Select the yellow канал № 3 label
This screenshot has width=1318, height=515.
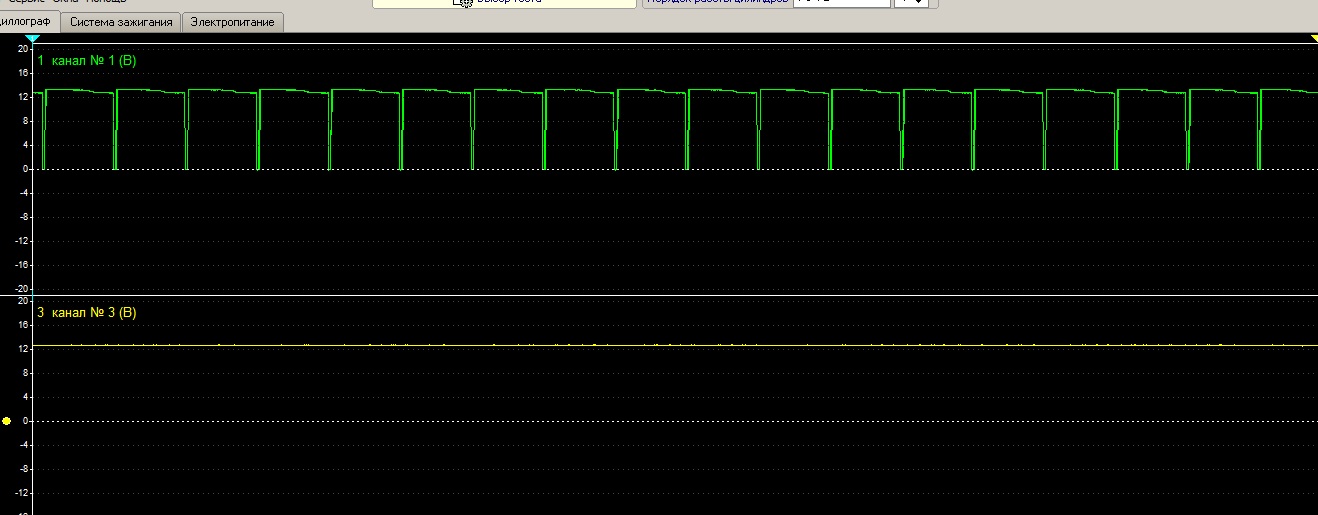point(86,313)
